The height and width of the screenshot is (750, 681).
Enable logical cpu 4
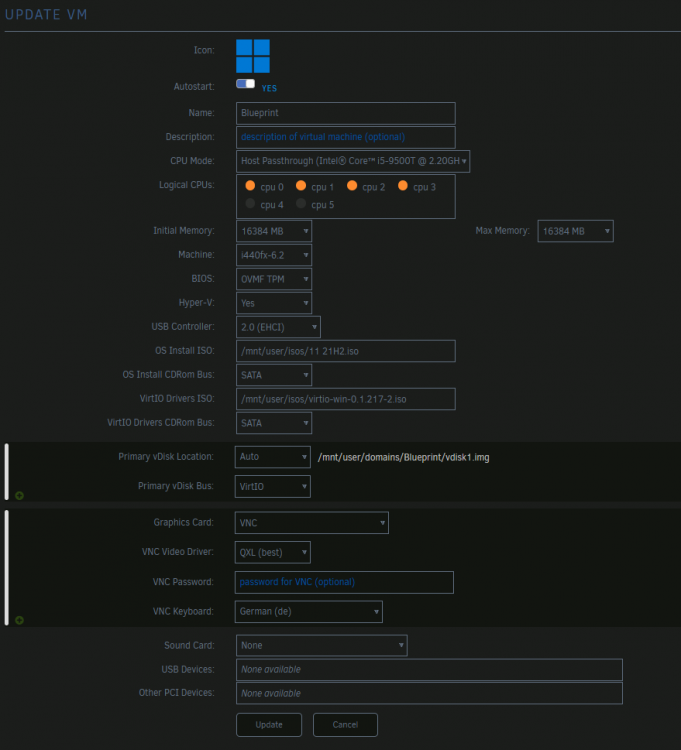point(250,203)
